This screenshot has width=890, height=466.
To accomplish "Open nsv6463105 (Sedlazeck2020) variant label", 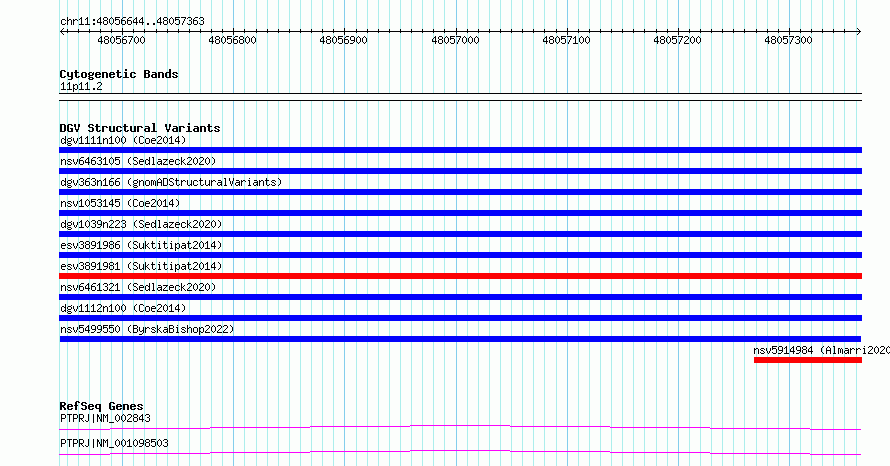I will (x=138, y=161).
